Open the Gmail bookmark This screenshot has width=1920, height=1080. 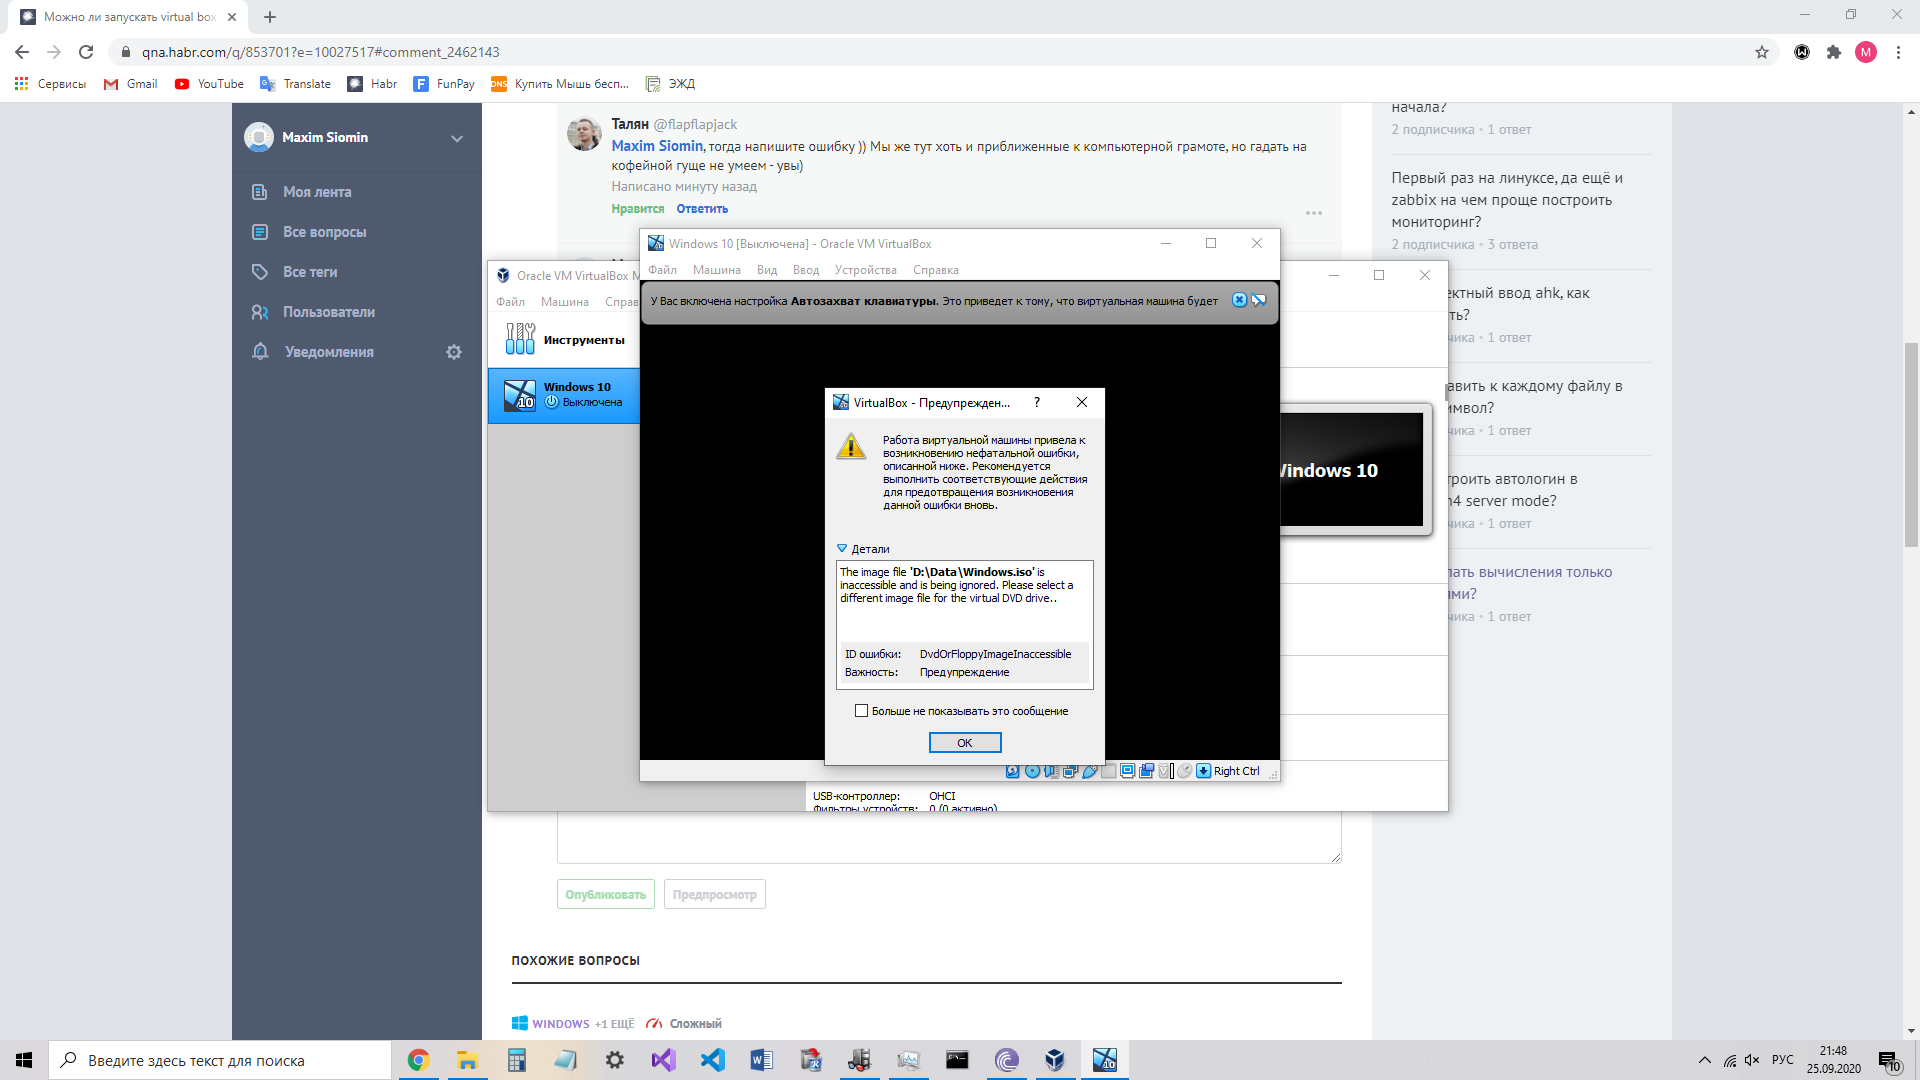[x=131, y=84]
